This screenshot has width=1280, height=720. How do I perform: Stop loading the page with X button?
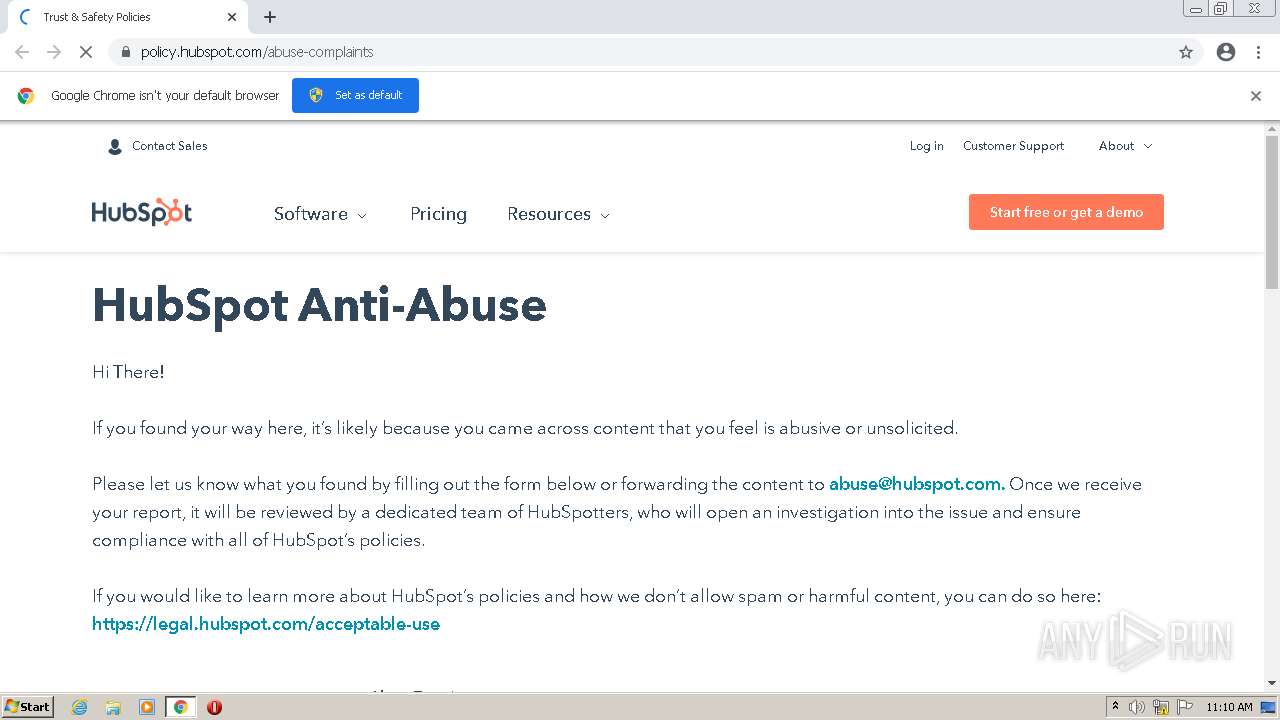point(86,52)
